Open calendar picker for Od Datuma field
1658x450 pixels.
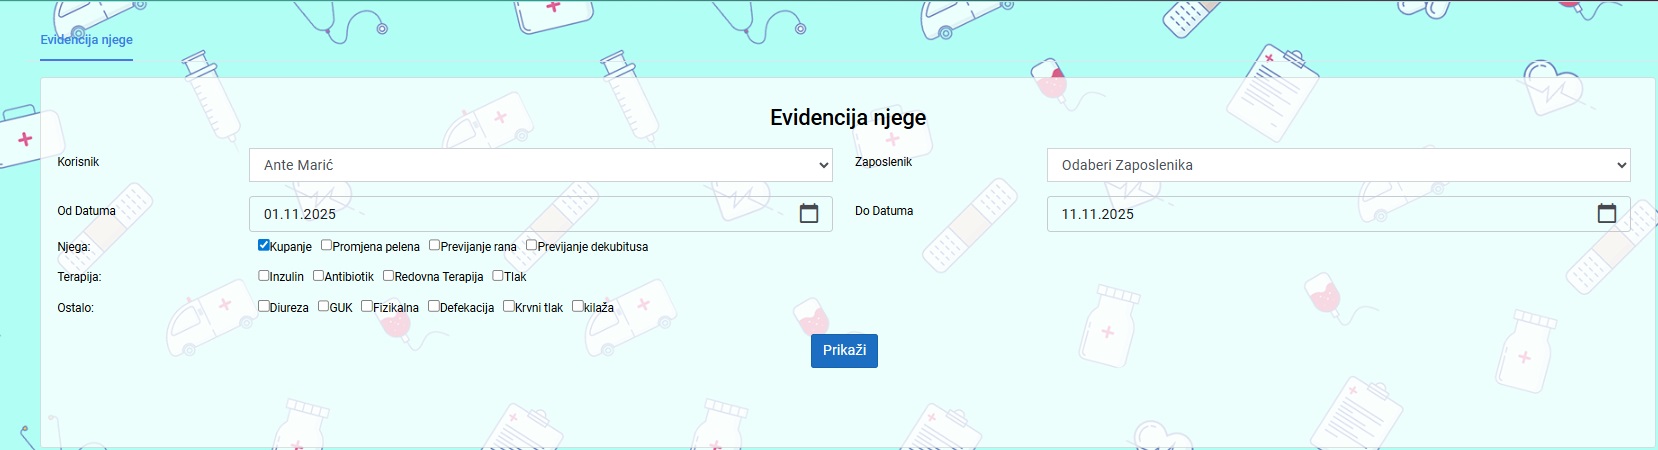(809, 214)
